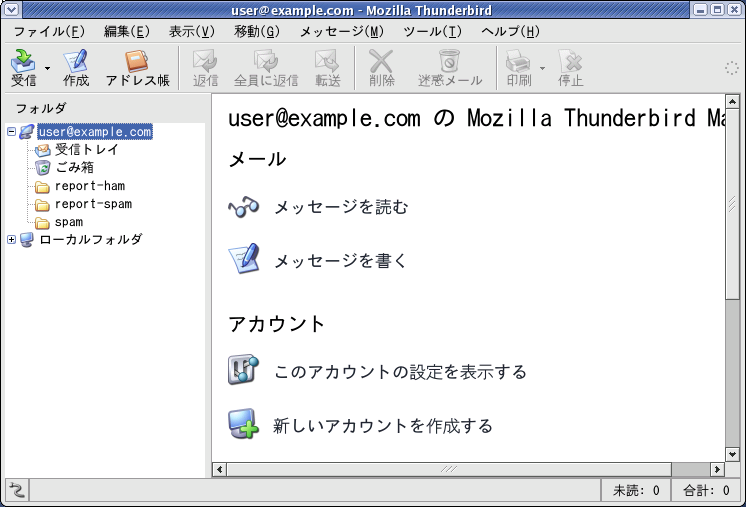Click the new account monitor-plus icon
The image size is (746, 507).
point(244,423)
